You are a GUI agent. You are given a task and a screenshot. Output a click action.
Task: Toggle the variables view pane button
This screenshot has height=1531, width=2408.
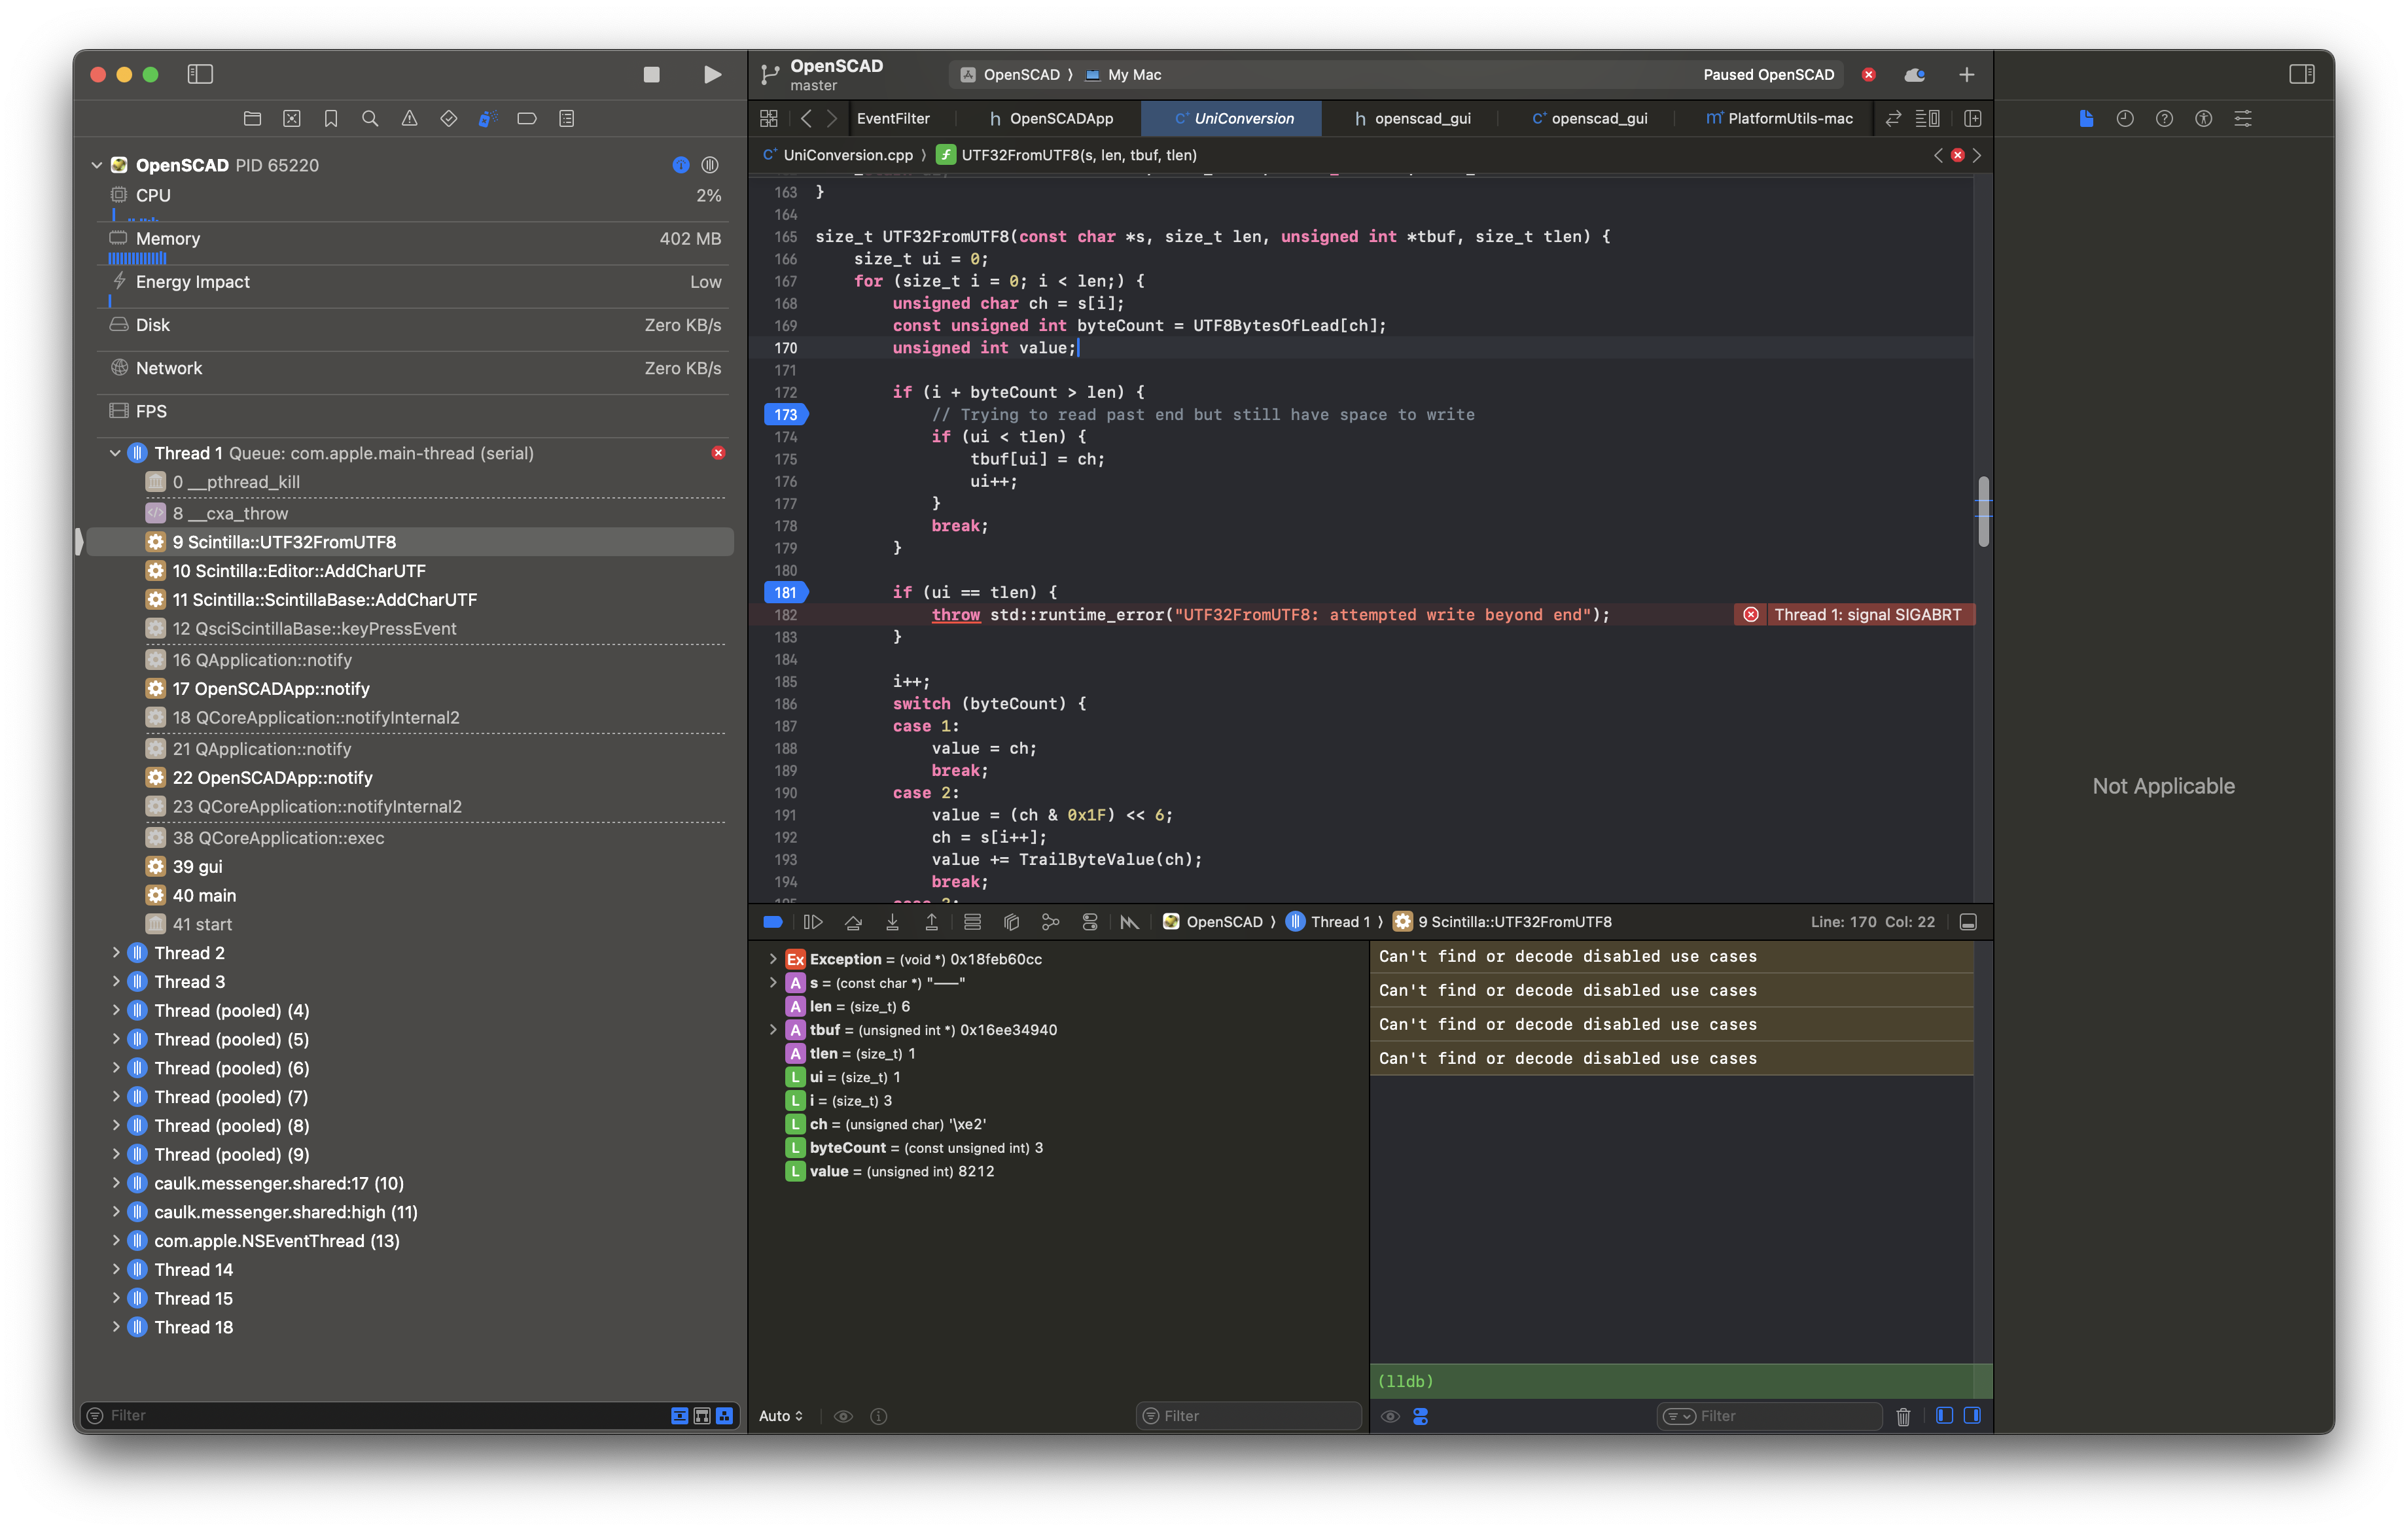pos(1944,1415)
